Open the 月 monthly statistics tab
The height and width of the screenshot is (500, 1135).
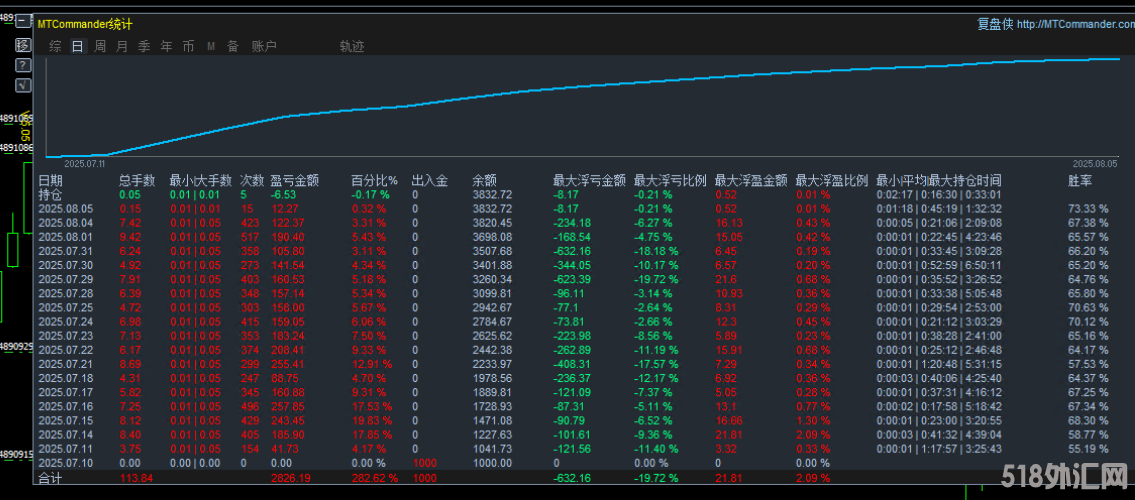(122, 46)
